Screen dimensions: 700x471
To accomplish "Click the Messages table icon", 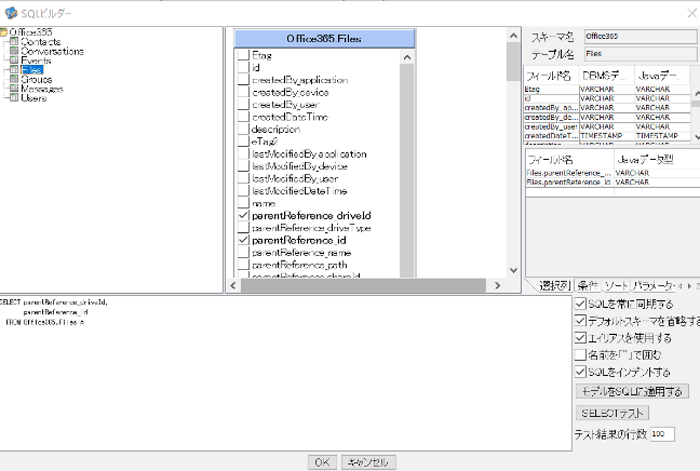I will click(14, 88).
